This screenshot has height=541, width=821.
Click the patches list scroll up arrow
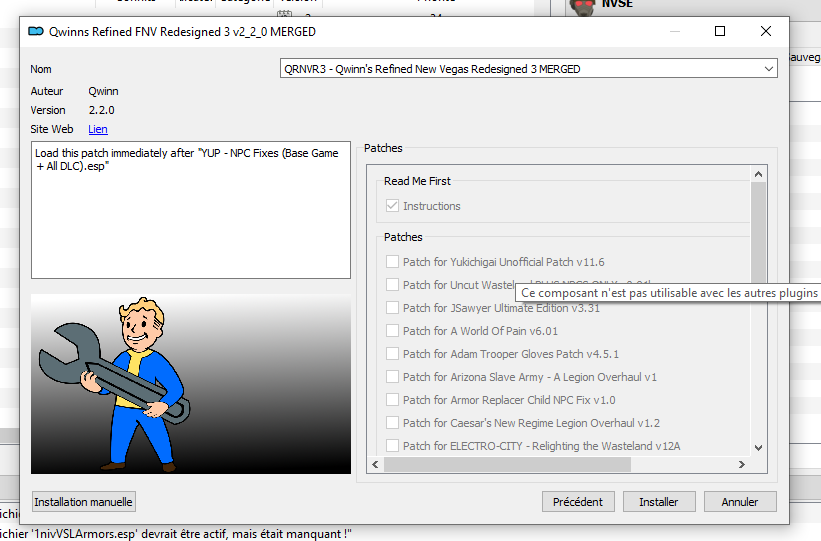tap(758, 174)
